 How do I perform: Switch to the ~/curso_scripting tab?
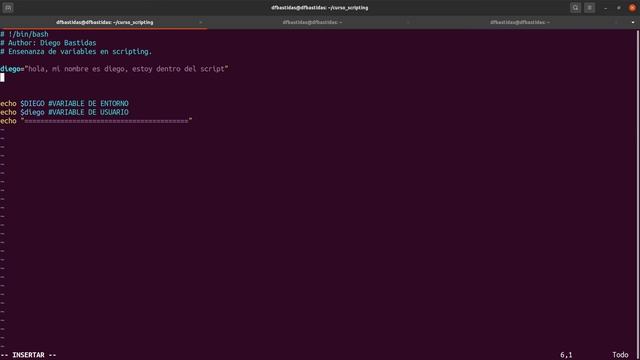[104, 22]
